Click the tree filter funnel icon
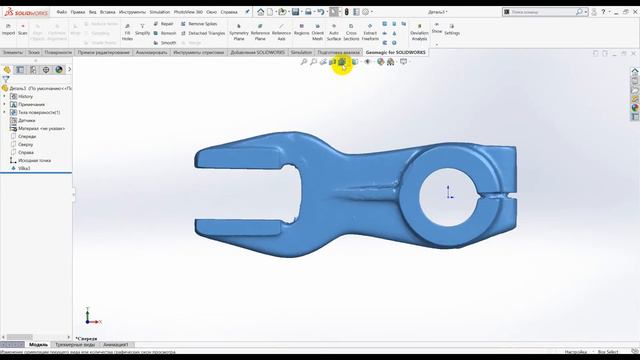The image size is (640, 360). click(6, 80)
